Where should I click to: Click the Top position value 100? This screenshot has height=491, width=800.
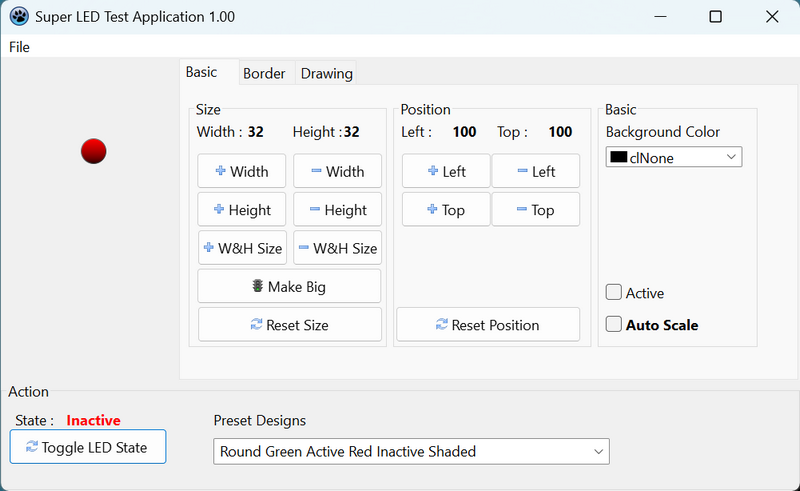coord(560,132)
